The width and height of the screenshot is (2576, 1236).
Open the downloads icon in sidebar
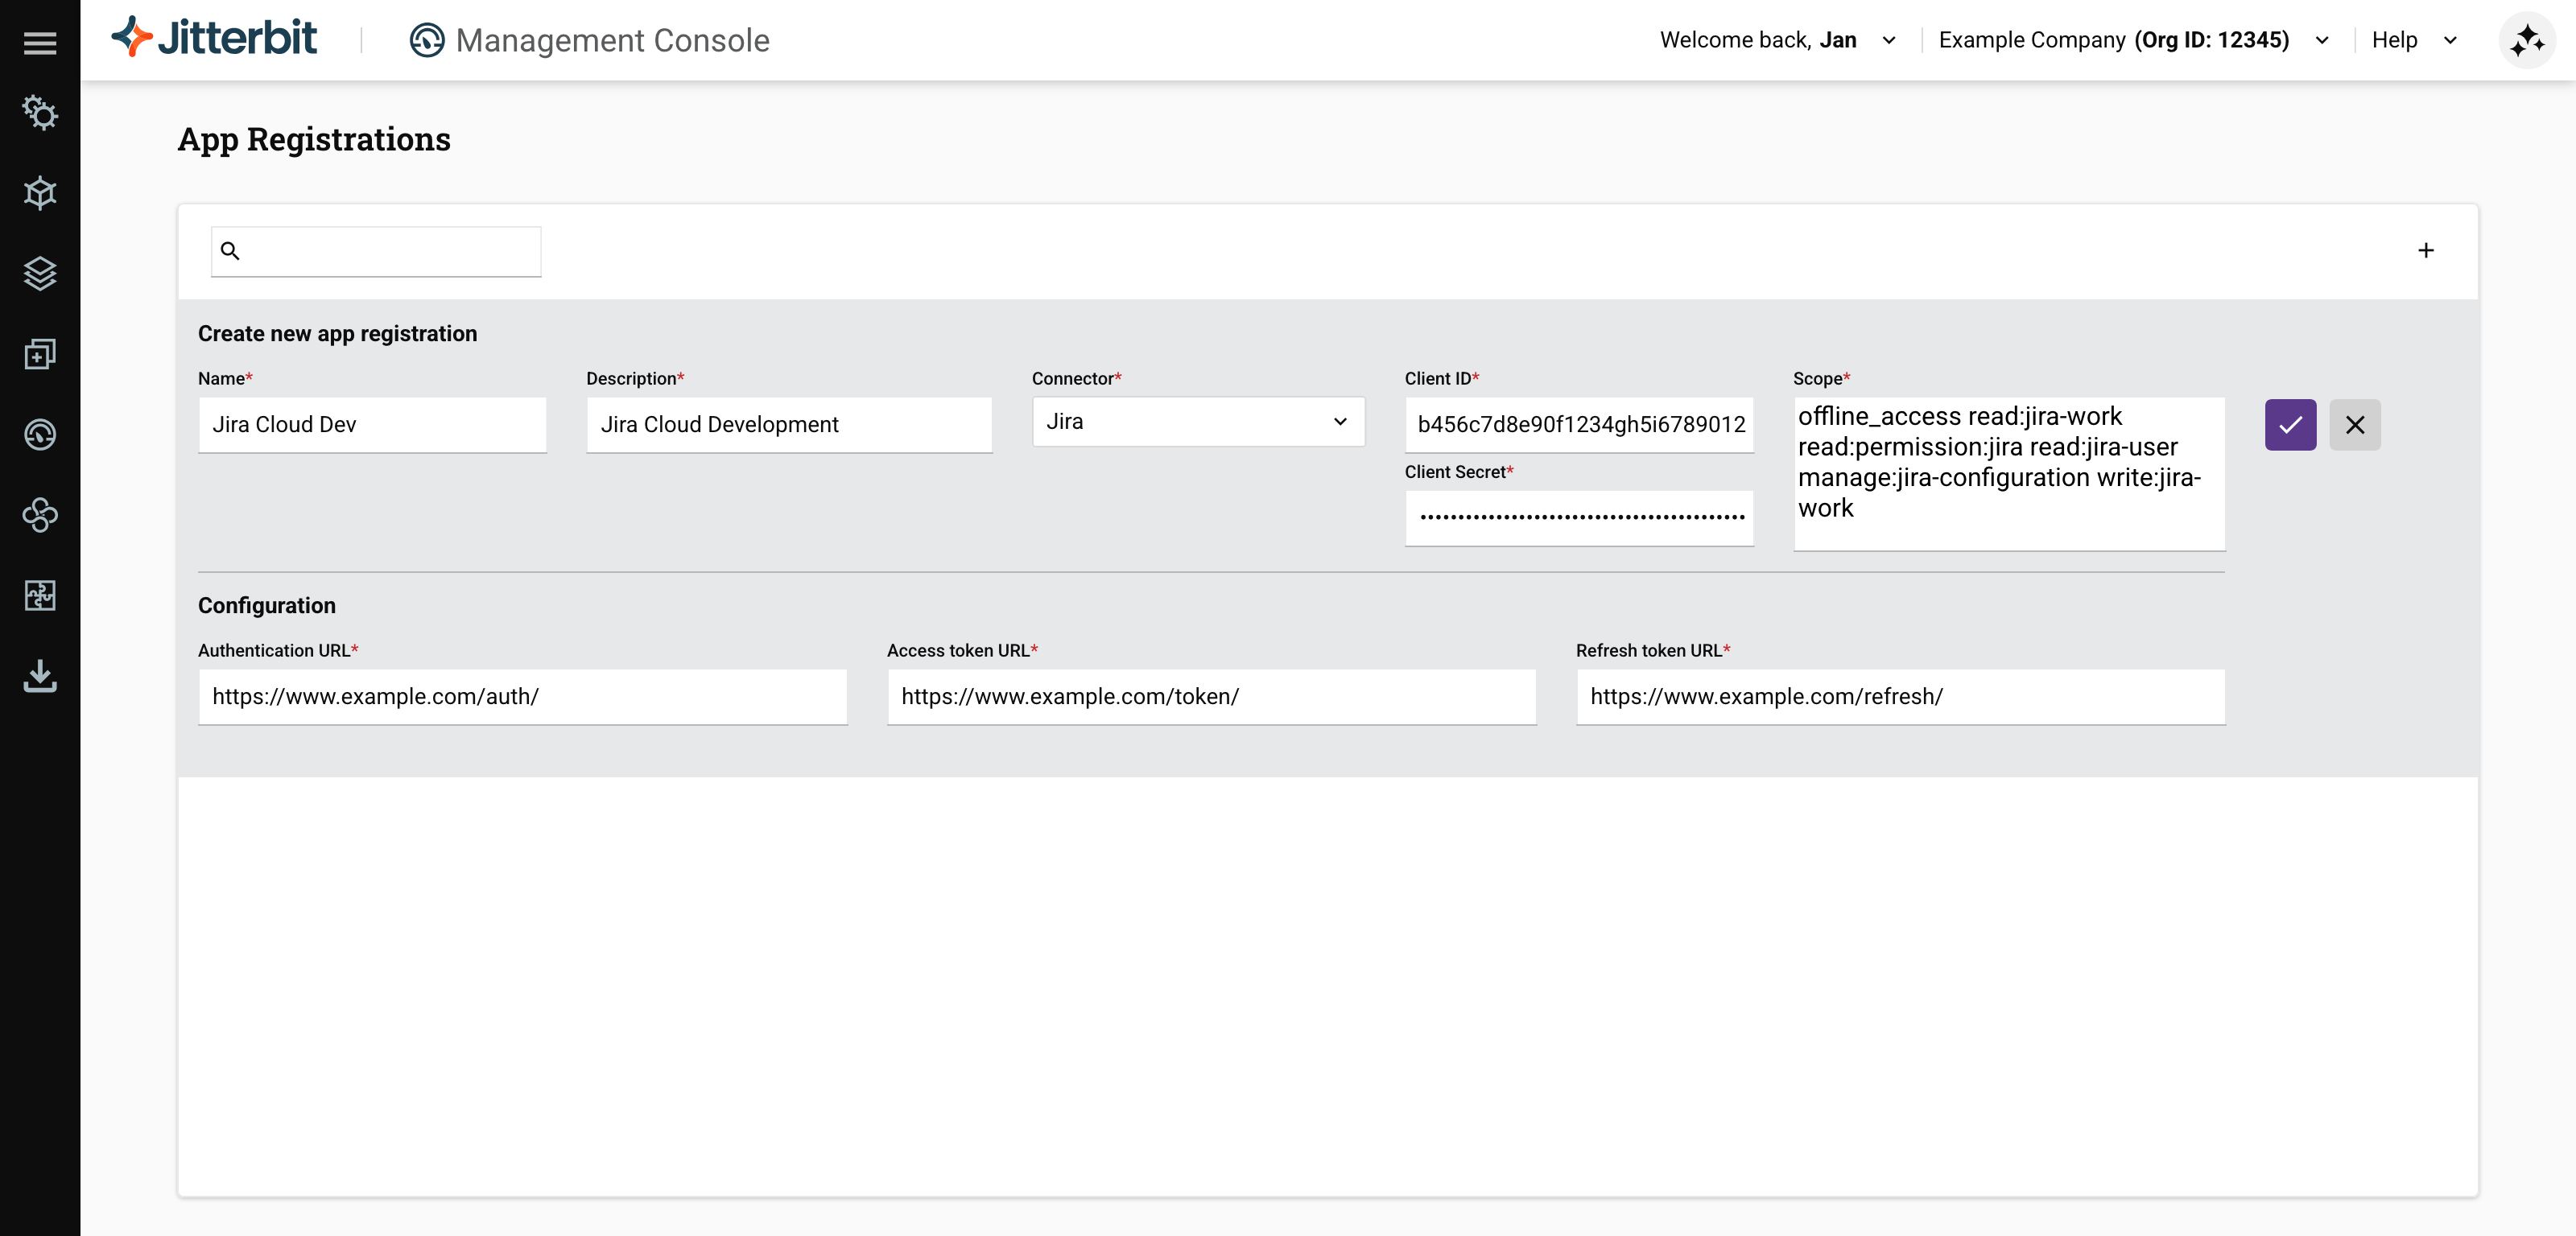coord(40,676)
